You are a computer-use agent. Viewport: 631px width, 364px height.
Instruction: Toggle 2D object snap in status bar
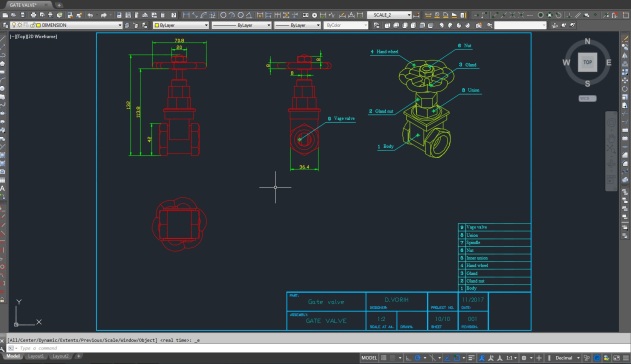[457, 358]
